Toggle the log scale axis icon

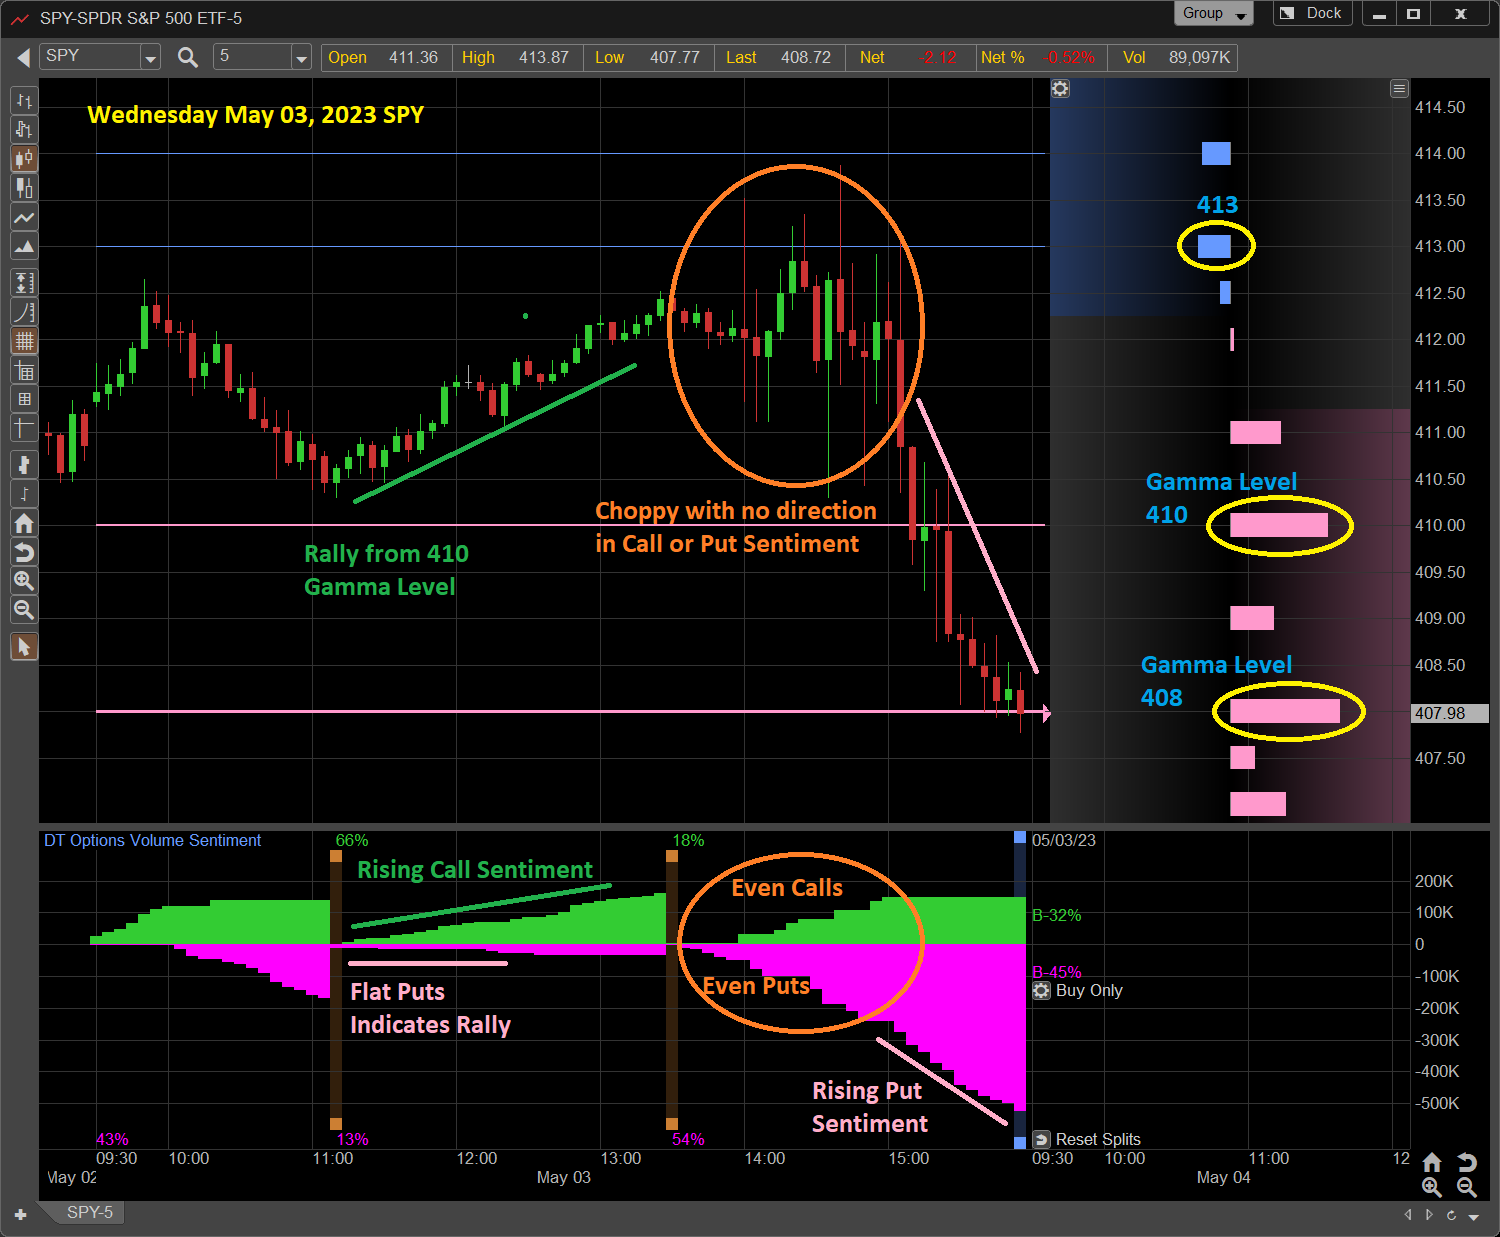click(x=24, y=312)
